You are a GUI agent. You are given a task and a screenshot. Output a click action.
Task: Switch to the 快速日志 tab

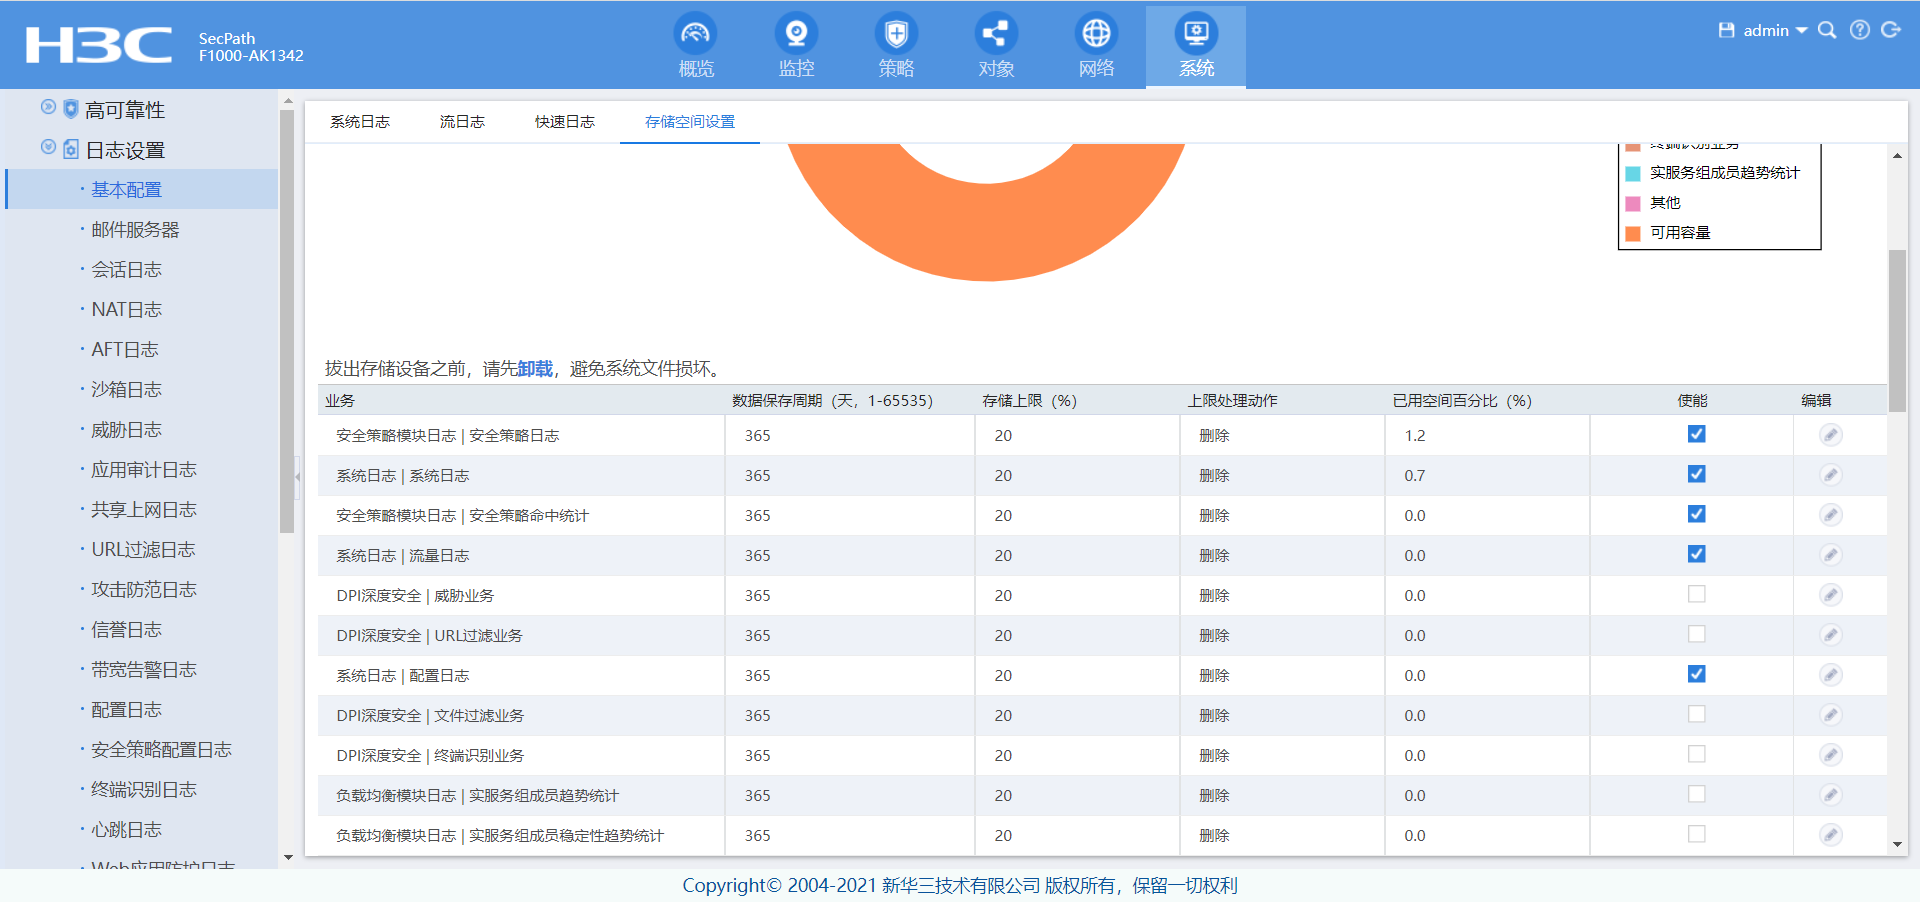(x=564, y=122)
